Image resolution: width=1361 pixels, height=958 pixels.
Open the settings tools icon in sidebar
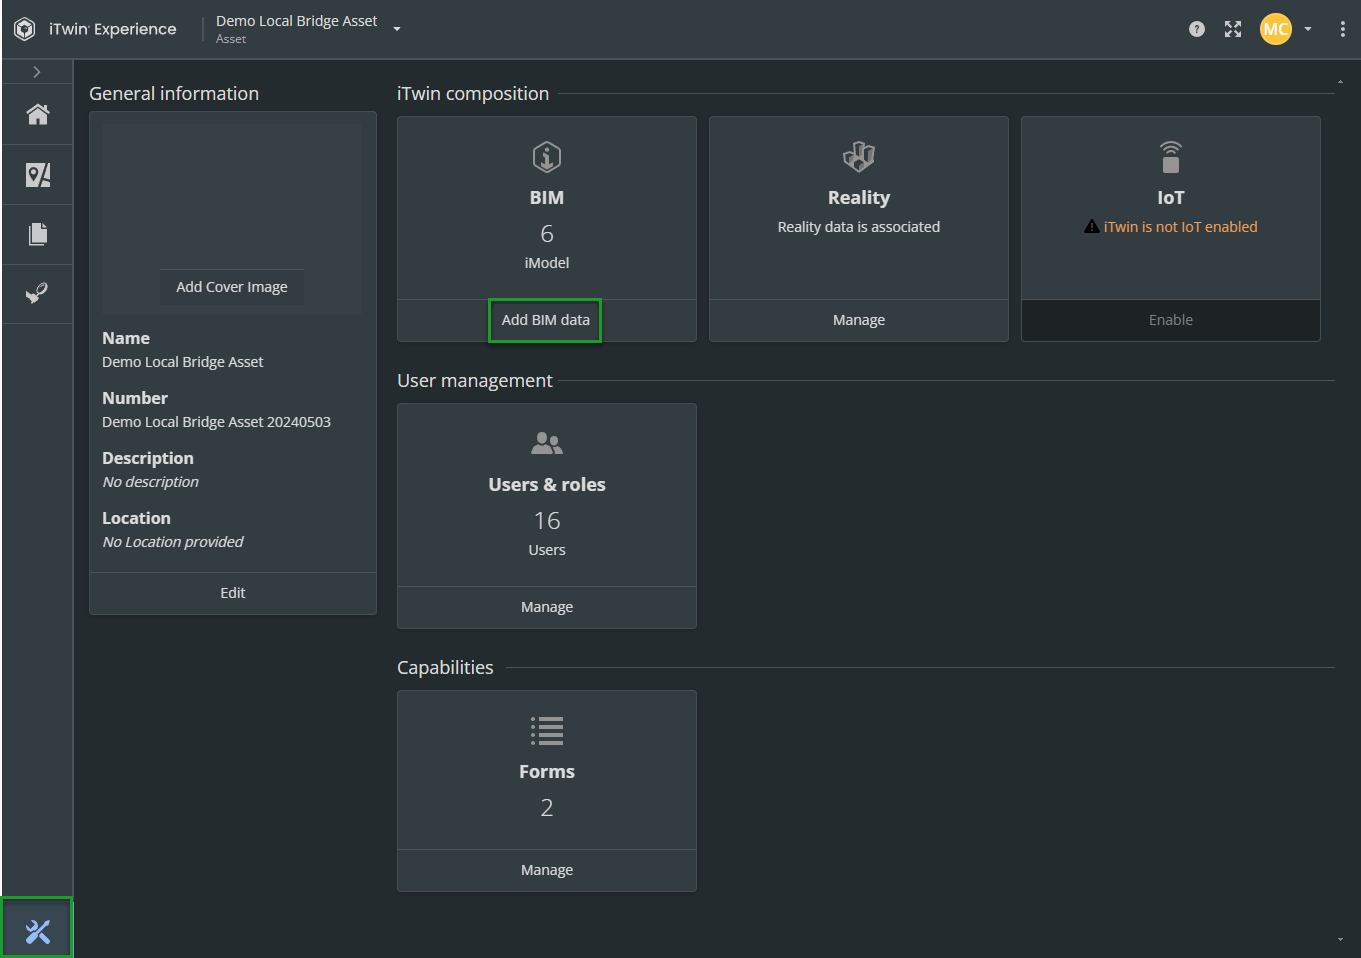coord(38,932)
